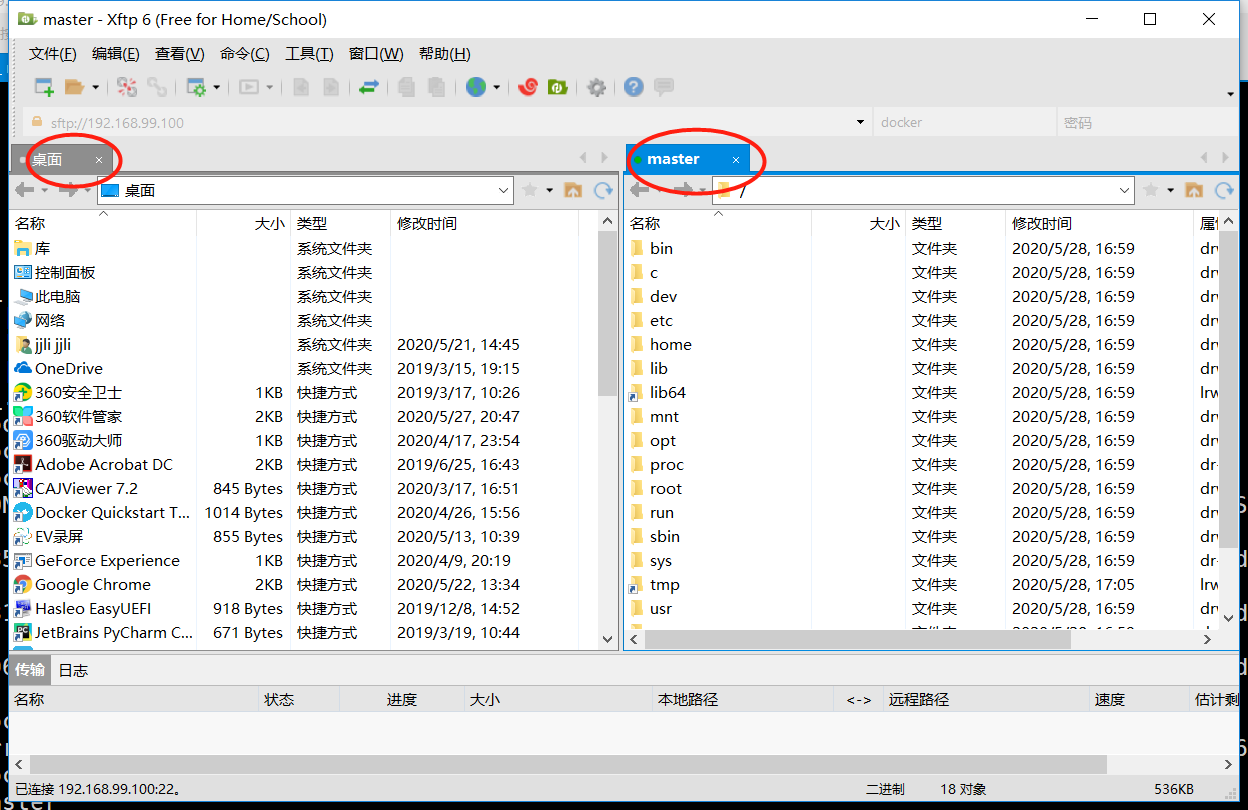Screen dimensions: 1248x810
Task: Open help using the question mark icon
Action: 633,87
